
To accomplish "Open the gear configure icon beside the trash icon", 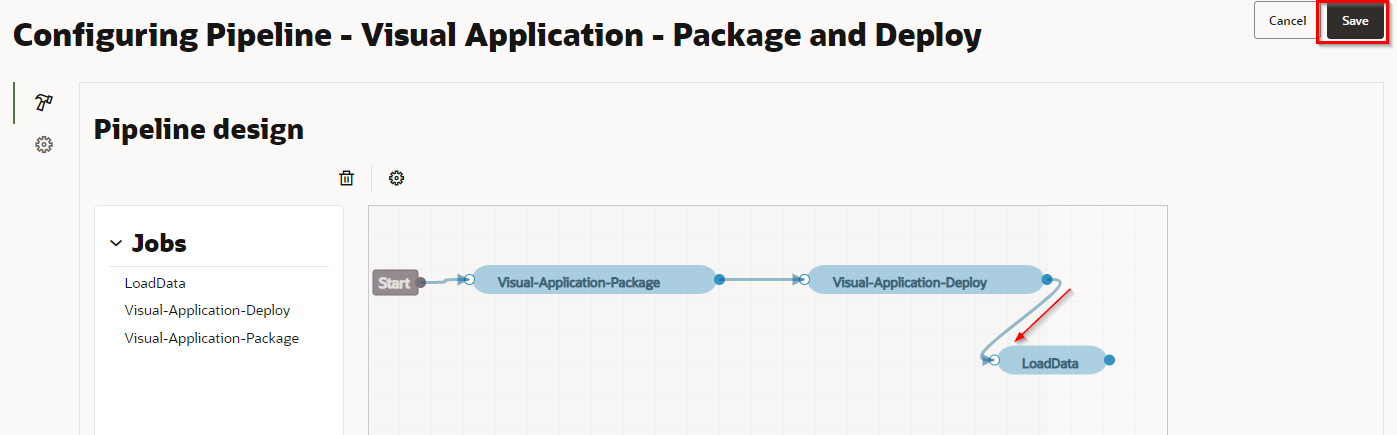I will (x=397, y=178).
